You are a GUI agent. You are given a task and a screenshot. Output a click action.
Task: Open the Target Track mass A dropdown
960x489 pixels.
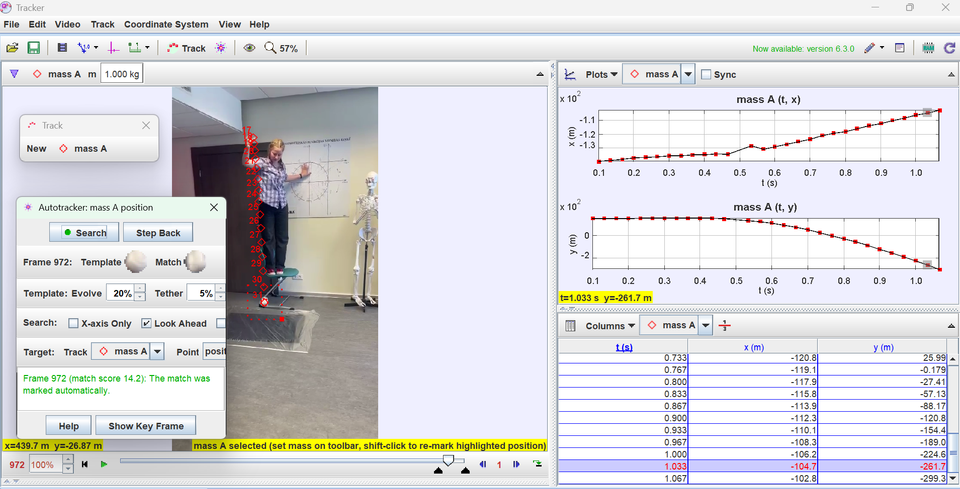pos(157,351)
